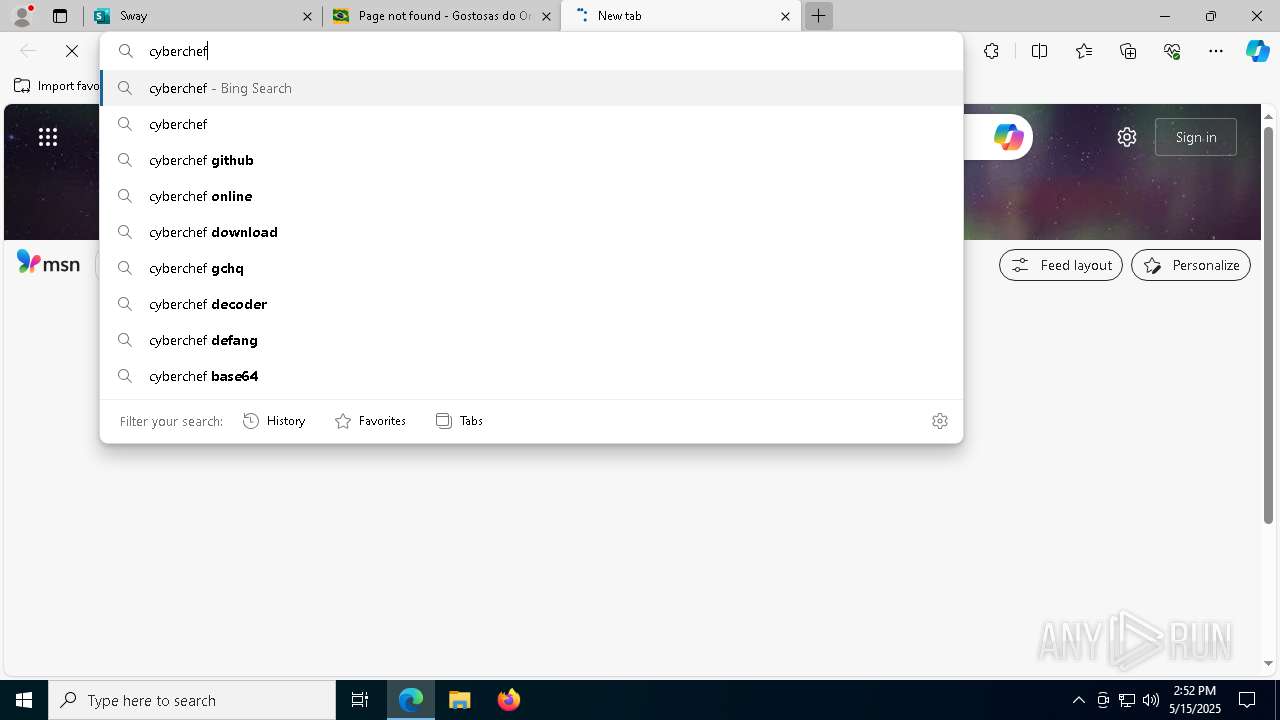Open Copilot sidebar icon
Viewport: 1280px width, 720px height.
point(1257,51)
